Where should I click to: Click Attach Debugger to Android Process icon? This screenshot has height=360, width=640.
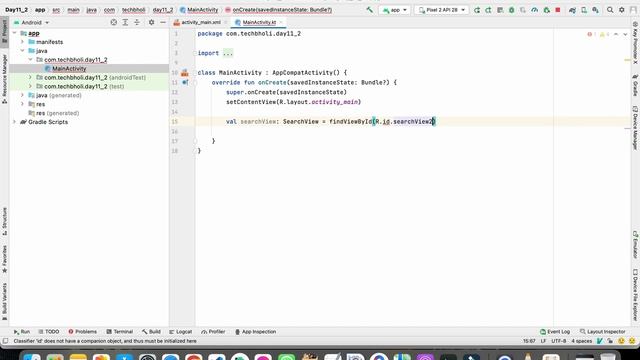click(x=547, y=10)
